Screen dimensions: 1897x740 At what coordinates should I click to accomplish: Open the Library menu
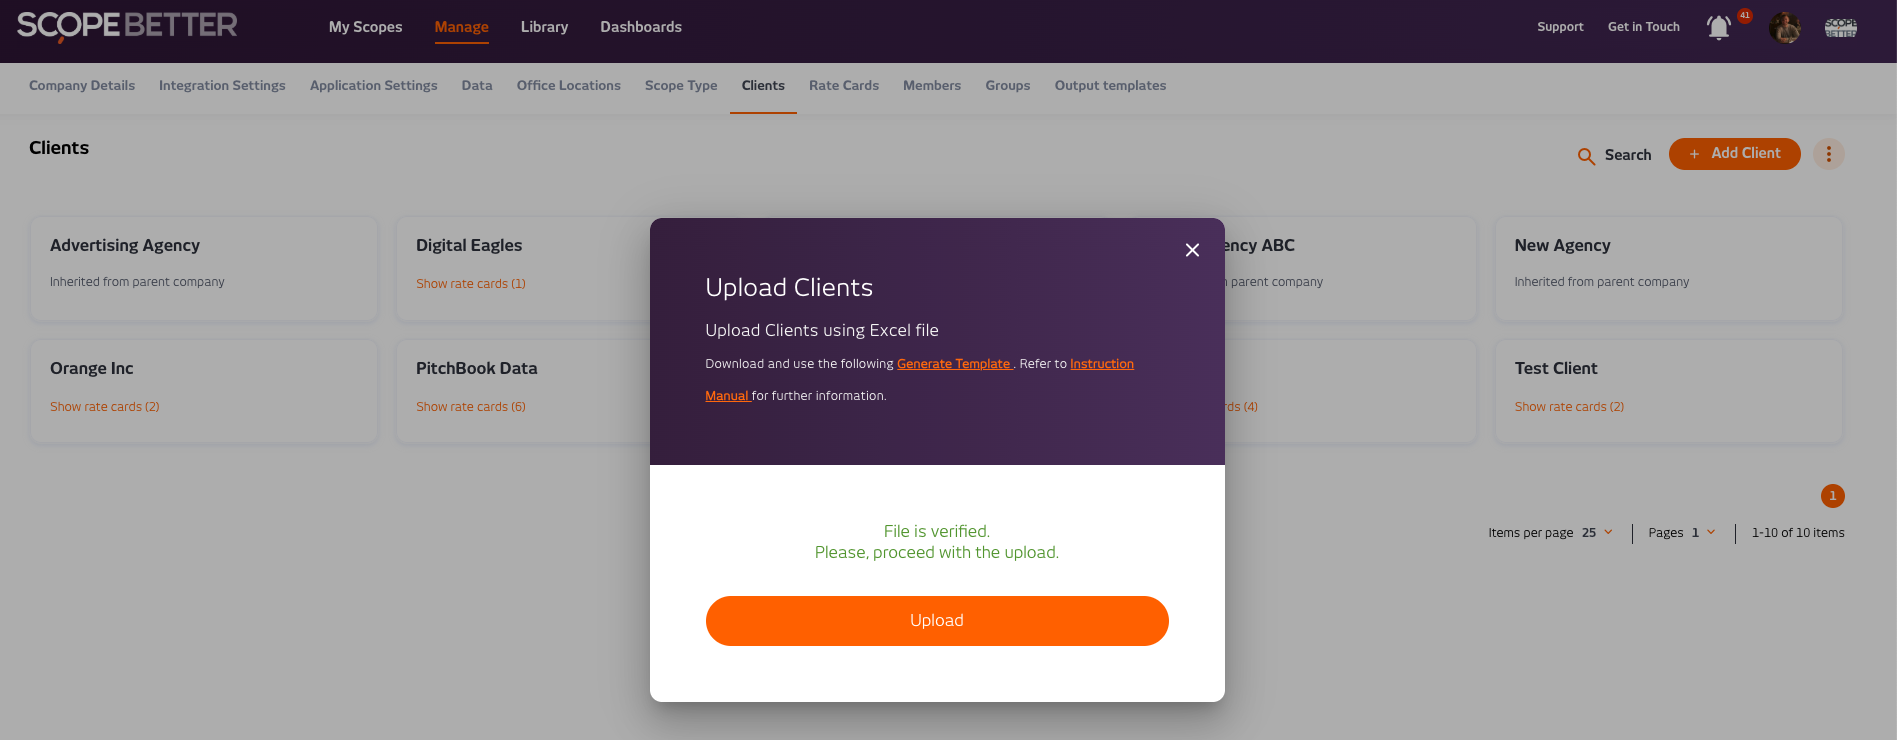tap(544, 27)
